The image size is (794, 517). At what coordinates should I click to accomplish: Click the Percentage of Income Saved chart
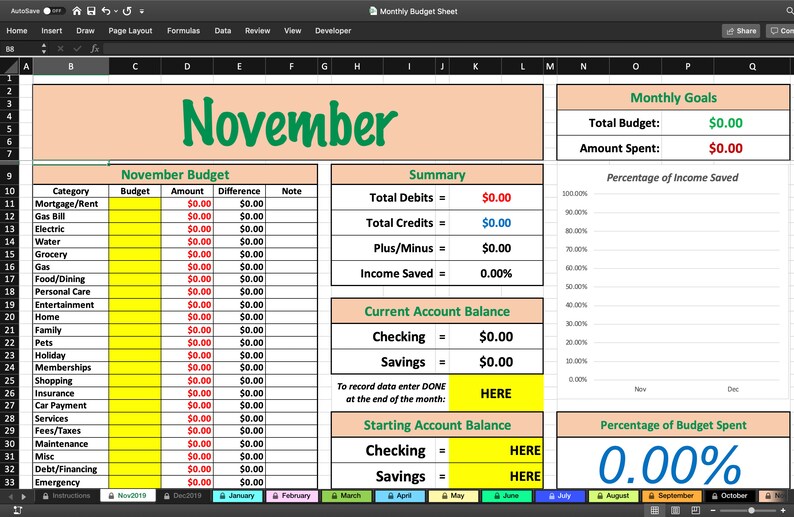click(x=673, y=282)
